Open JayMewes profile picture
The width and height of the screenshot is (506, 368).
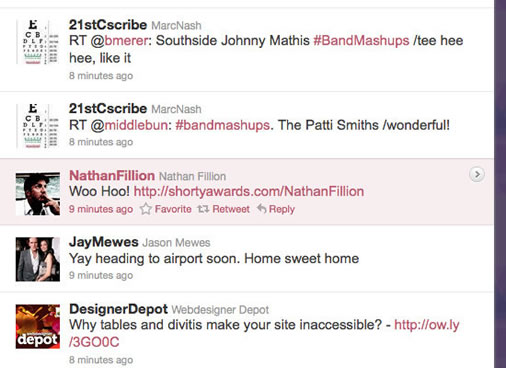click(x=38, y=259)
